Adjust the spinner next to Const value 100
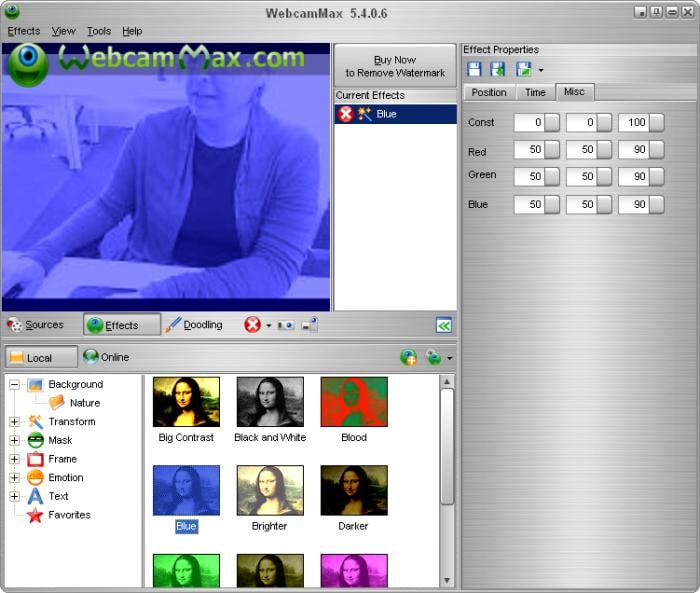700x593 pixels. (x=657, y=122)
